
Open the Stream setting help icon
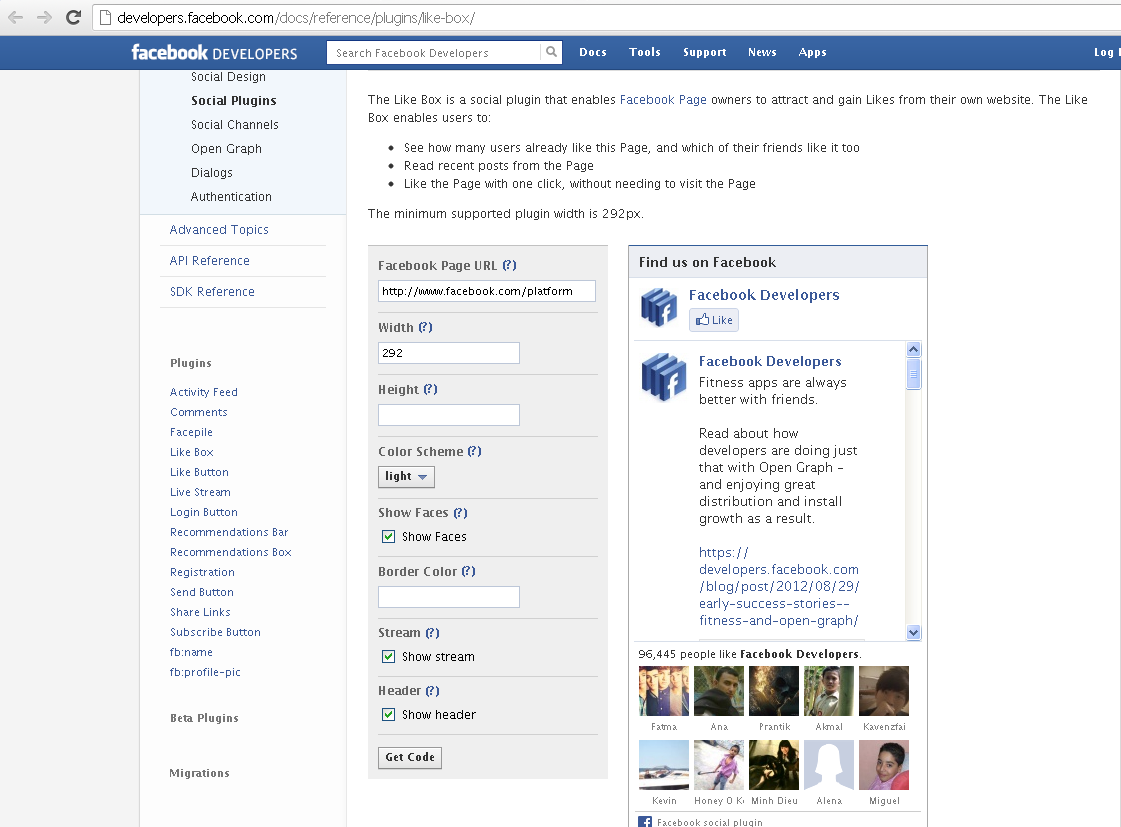pyautogui.click(x=428, y=633)
